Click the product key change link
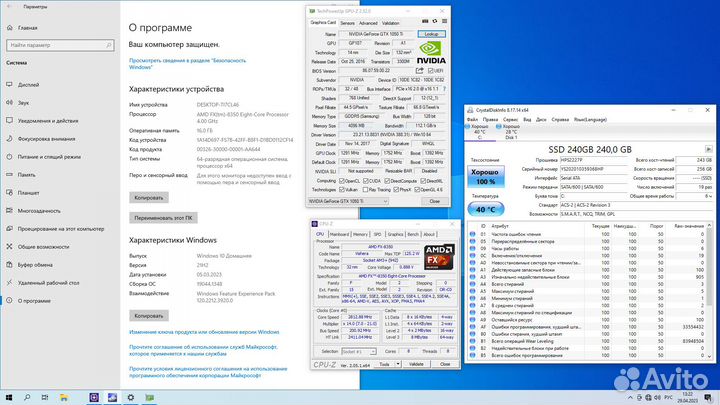720x405 pixels. pos(204,332)
